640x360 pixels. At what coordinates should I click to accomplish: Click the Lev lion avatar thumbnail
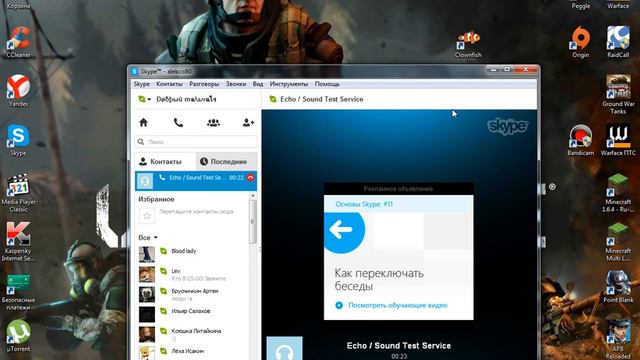tap(147, 274)
